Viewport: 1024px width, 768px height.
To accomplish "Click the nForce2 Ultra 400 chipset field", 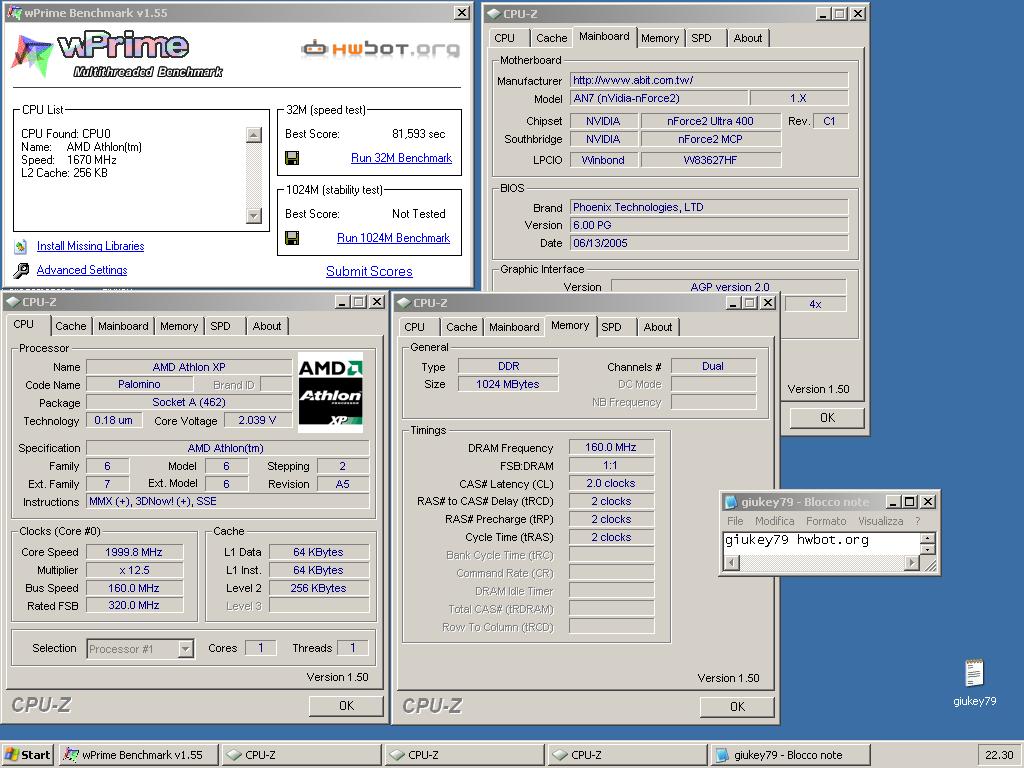I will click(711, 121).
